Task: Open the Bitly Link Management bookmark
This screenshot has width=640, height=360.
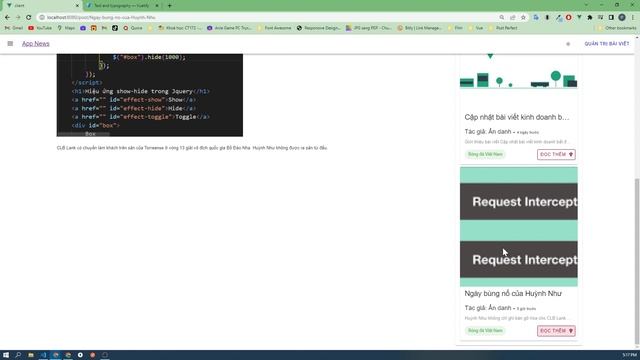Action: [420, 28]
